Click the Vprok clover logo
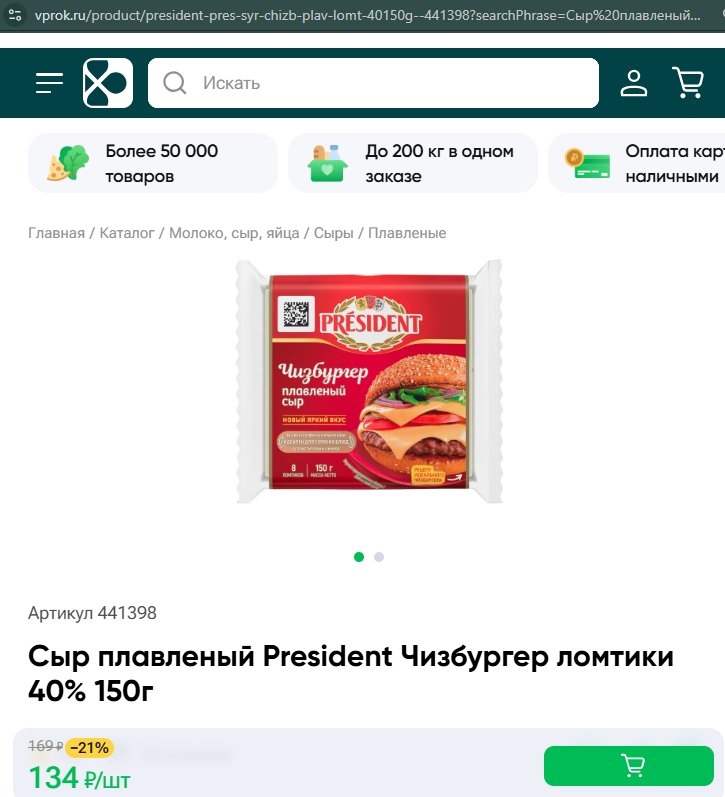The image size is (725, 797). pyautogui.click(x=108, y=83)
